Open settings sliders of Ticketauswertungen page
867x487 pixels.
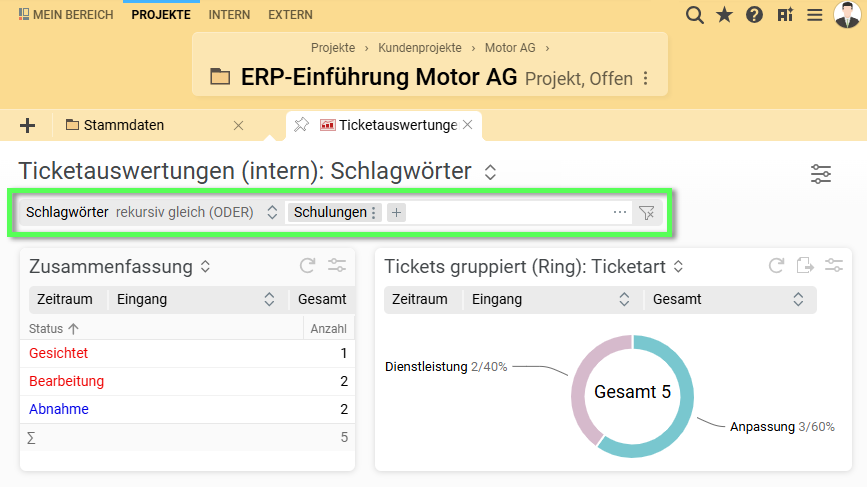coord(821,173)
